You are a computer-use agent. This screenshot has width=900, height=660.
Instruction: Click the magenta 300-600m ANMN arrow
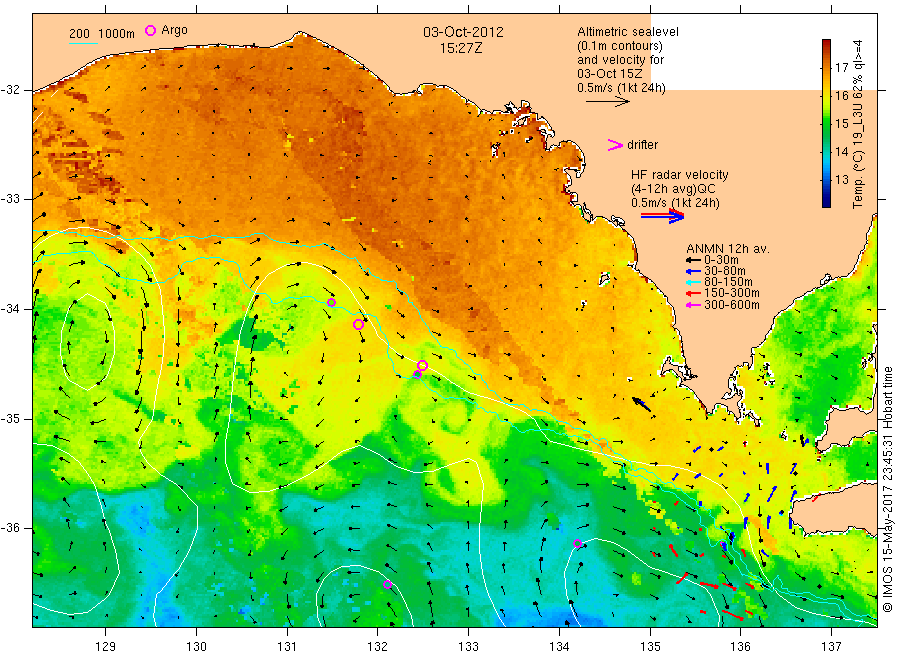click(x=693, y=305)
